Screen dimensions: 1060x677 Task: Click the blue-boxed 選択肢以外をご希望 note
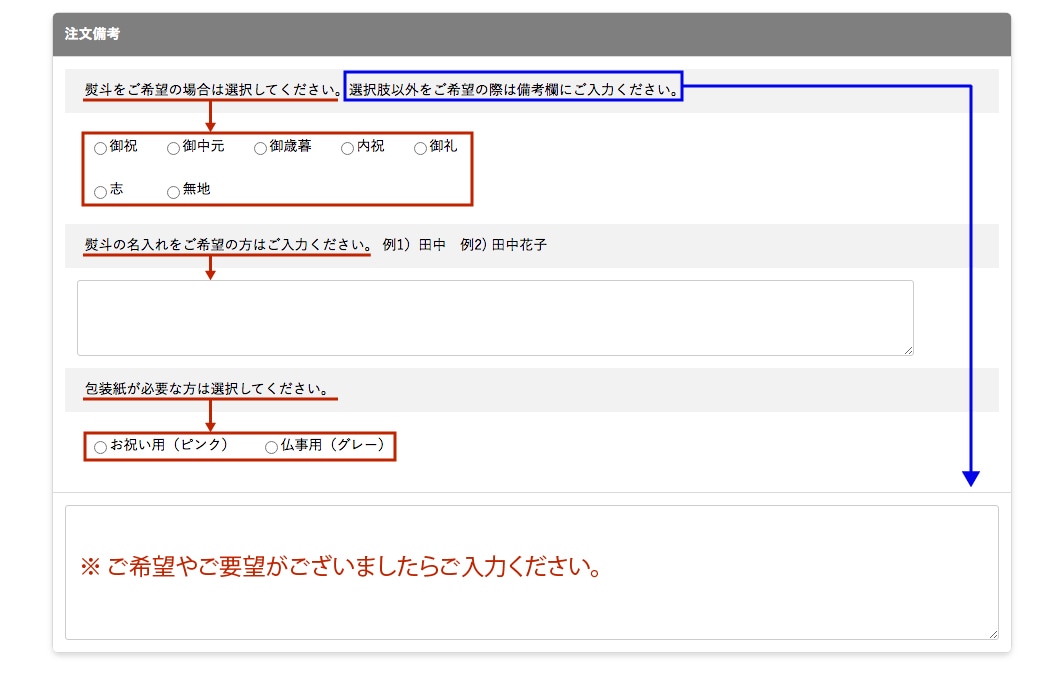click(x=514, y=90)
